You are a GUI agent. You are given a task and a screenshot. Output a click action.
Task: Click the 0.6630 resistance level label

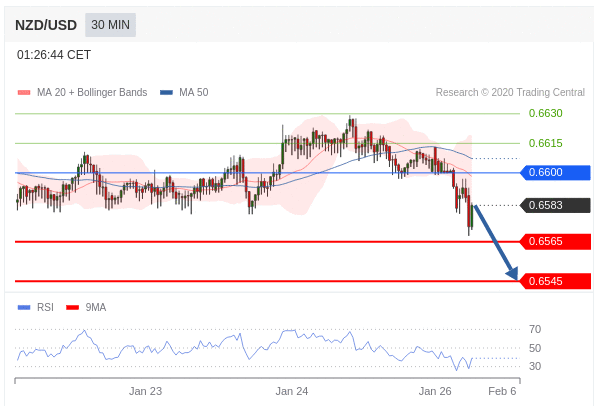point(545,113)
